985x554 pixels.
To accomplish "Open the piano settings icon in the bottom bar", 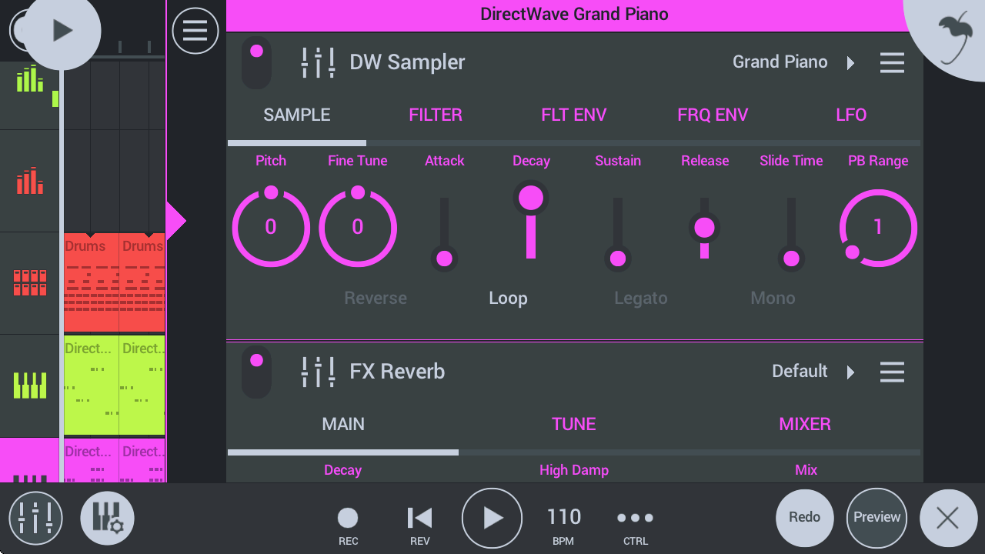I will click(x=107, y=518).
